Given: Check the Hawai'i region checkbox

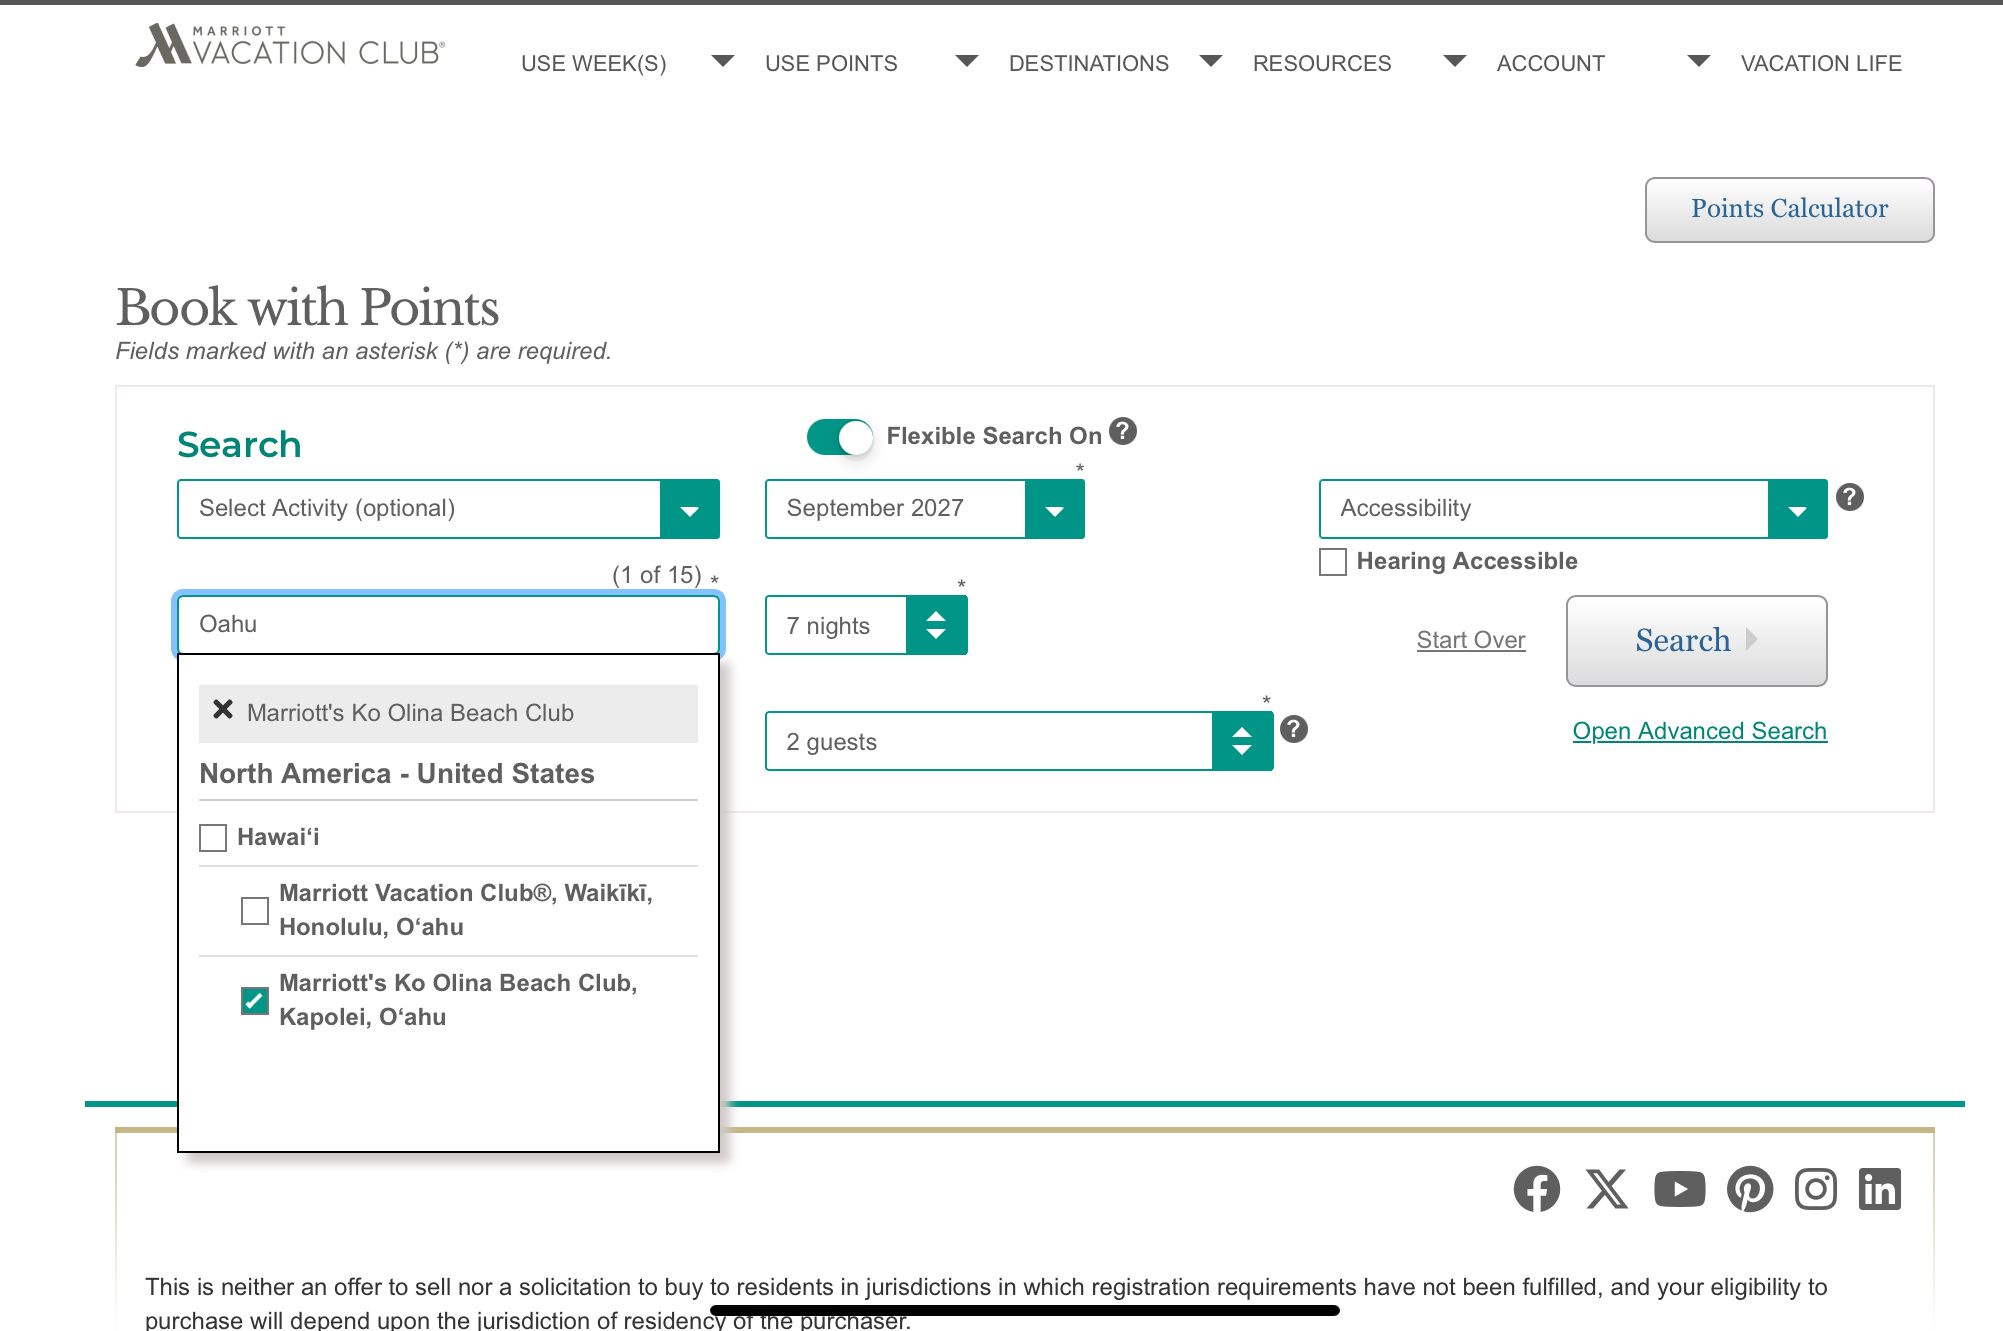Looking at the screenshot, I should tap(213, 838).
